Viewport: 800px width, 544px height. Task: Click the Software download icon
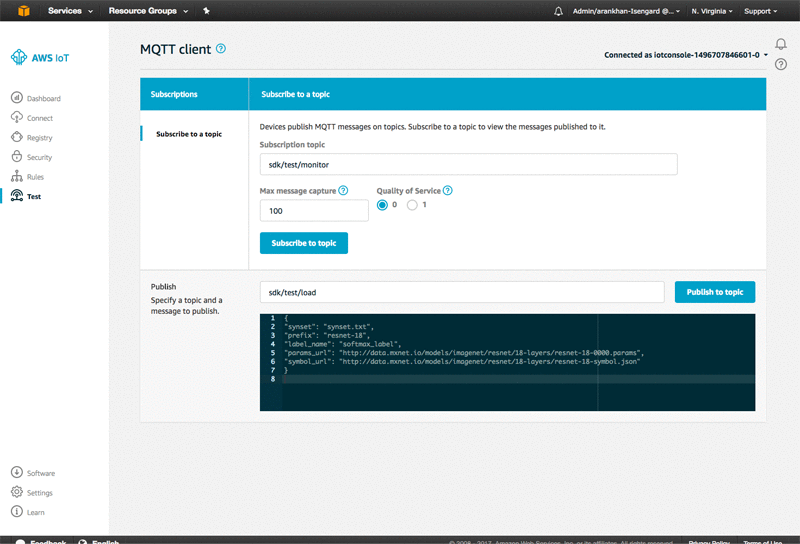coord(17,472)
